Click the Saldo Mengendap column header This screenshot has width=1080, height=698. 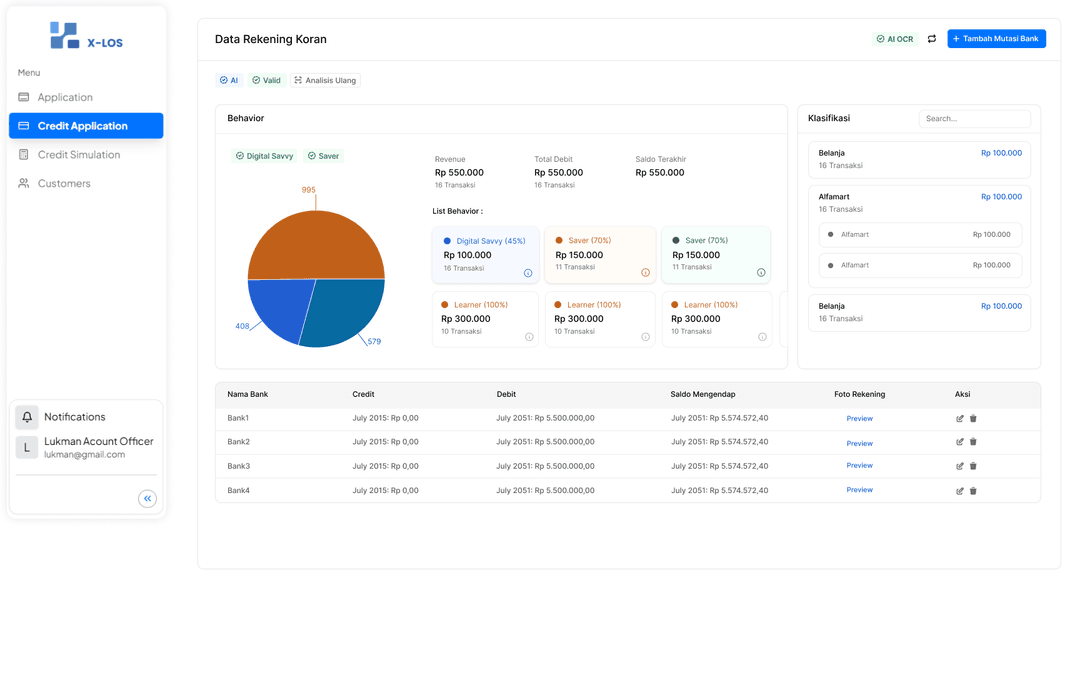(x=703, y=394)
